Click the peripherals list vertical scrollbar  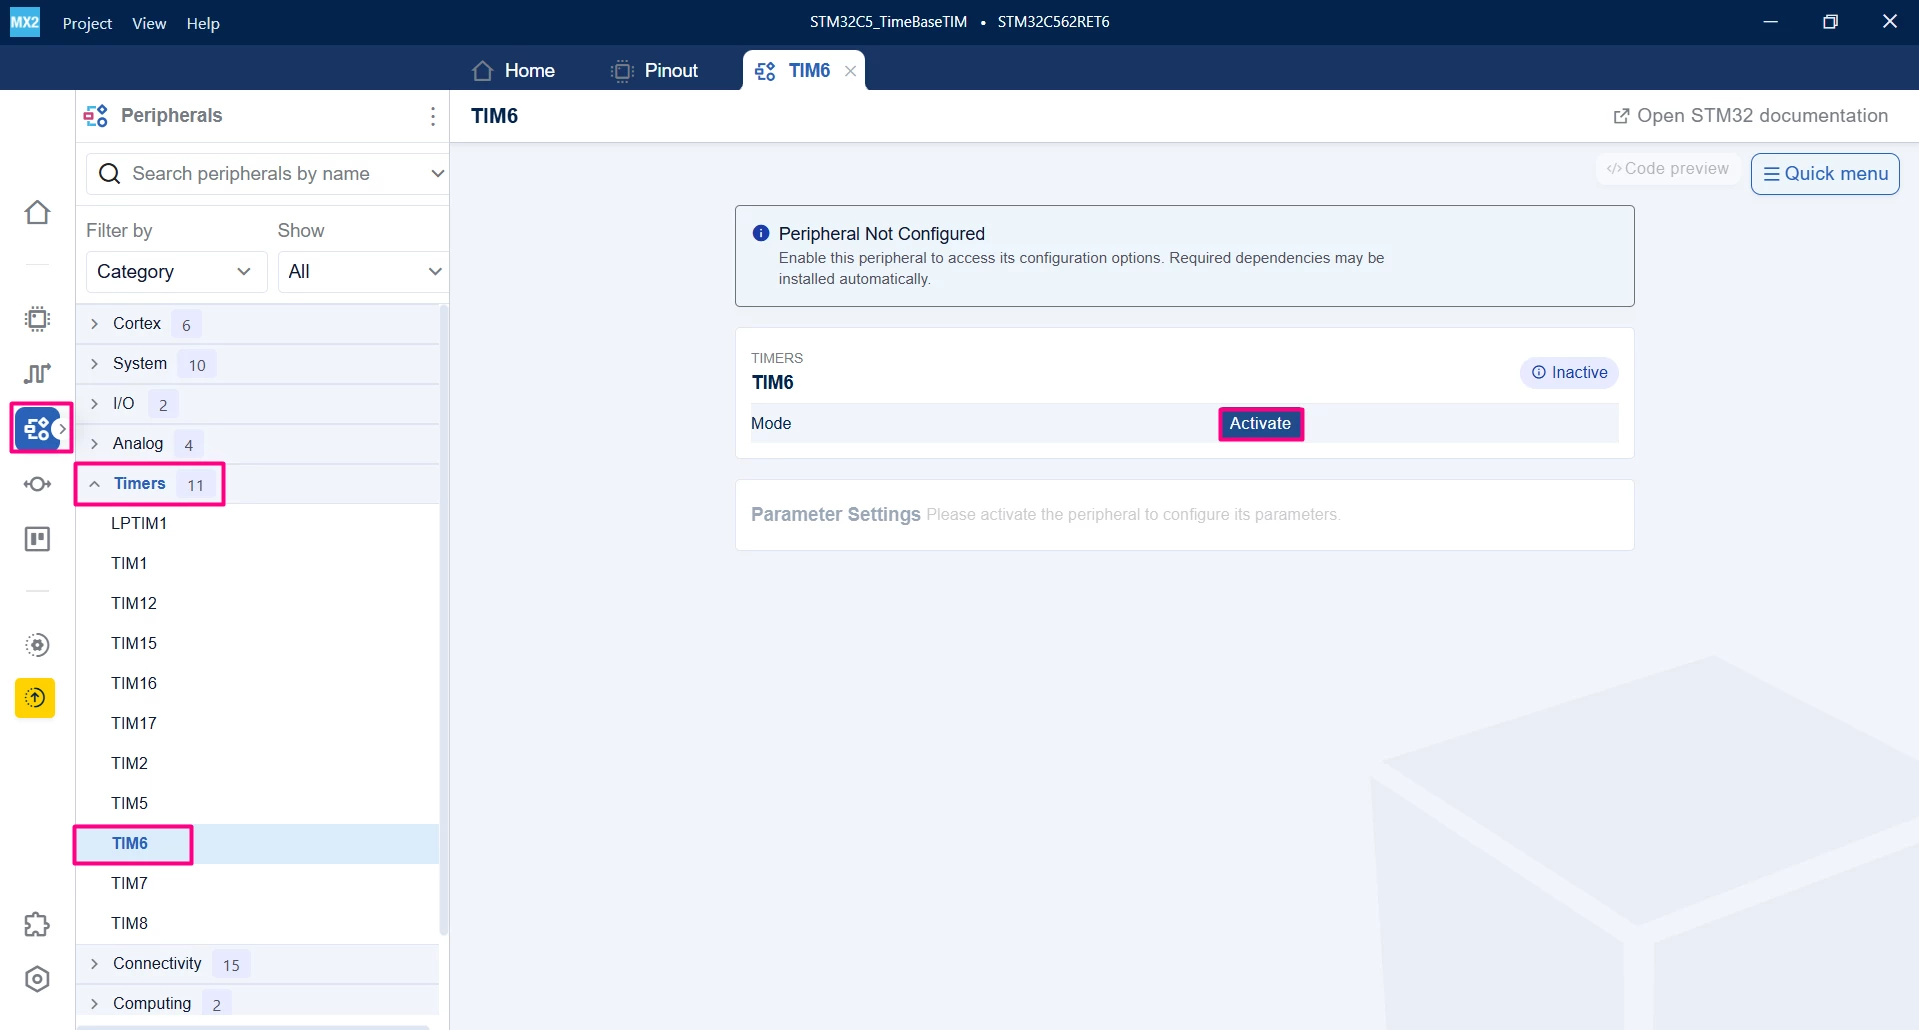pos(444,620)
